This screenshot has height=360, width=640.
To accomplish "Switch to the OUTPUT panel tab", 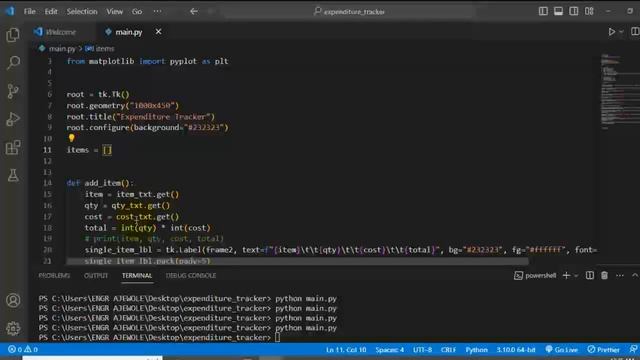I will (96, 276).
